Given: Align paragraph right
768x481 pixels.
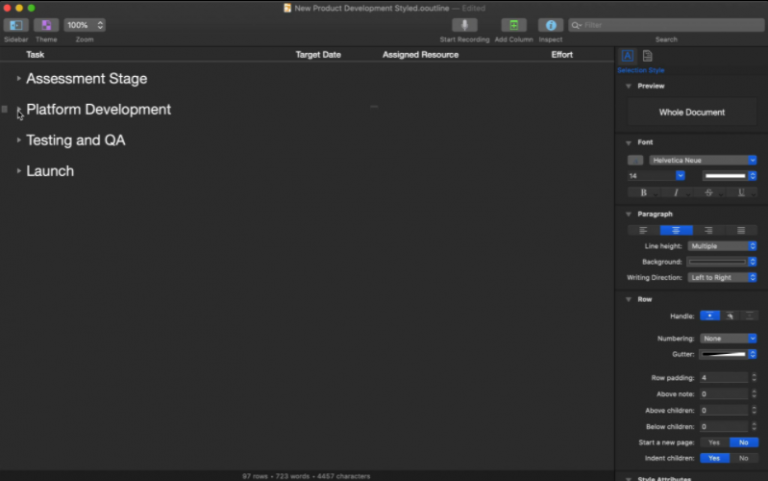Looking at the screenshot, I should (709, 230).
